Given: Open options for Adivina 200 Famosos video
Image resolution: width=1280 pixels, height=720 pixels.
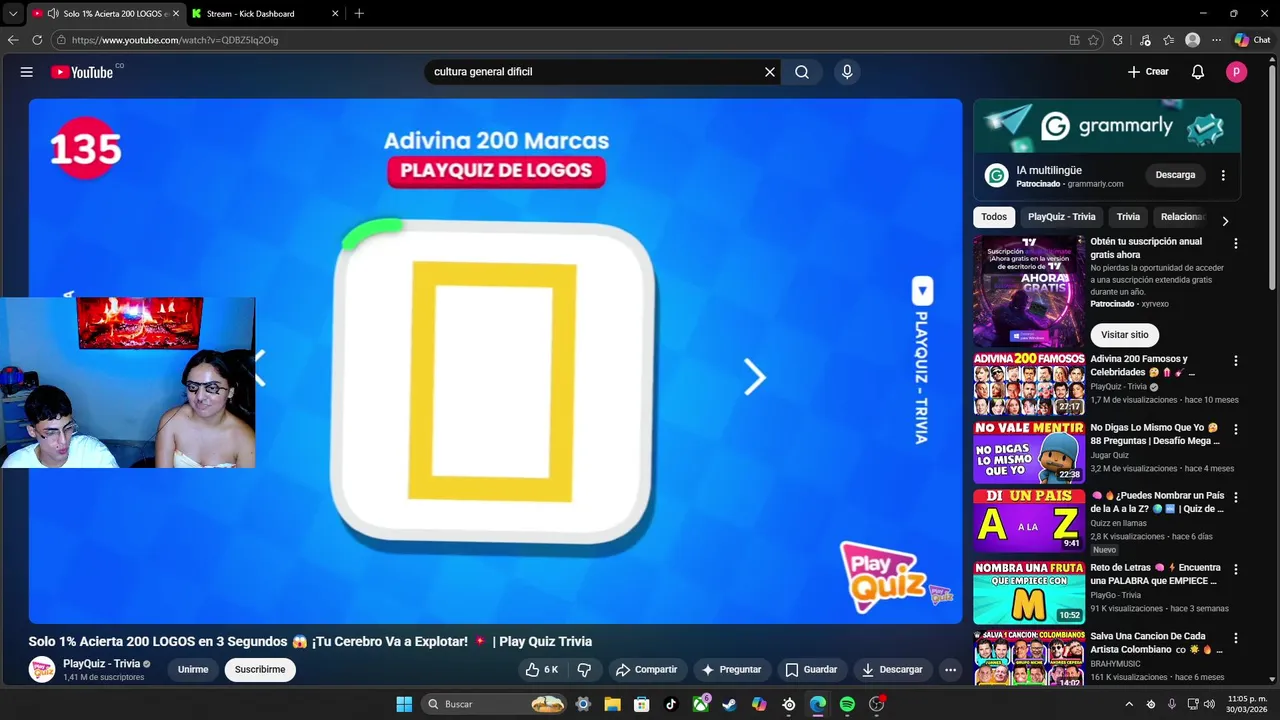Looking at the screenshot, I should tap(1236, 361).
